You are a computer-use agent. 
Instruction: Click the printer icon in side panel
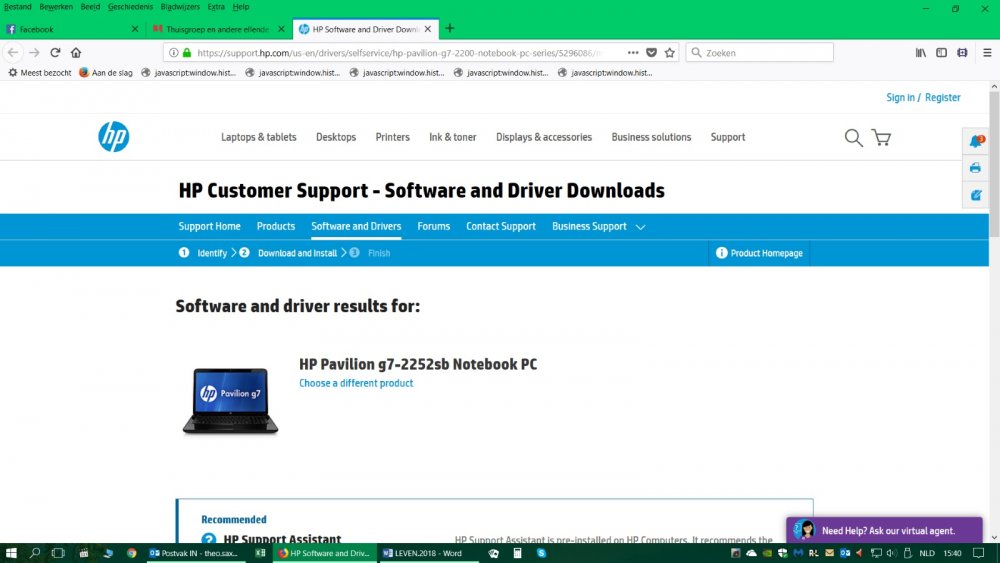pos(975,168)
